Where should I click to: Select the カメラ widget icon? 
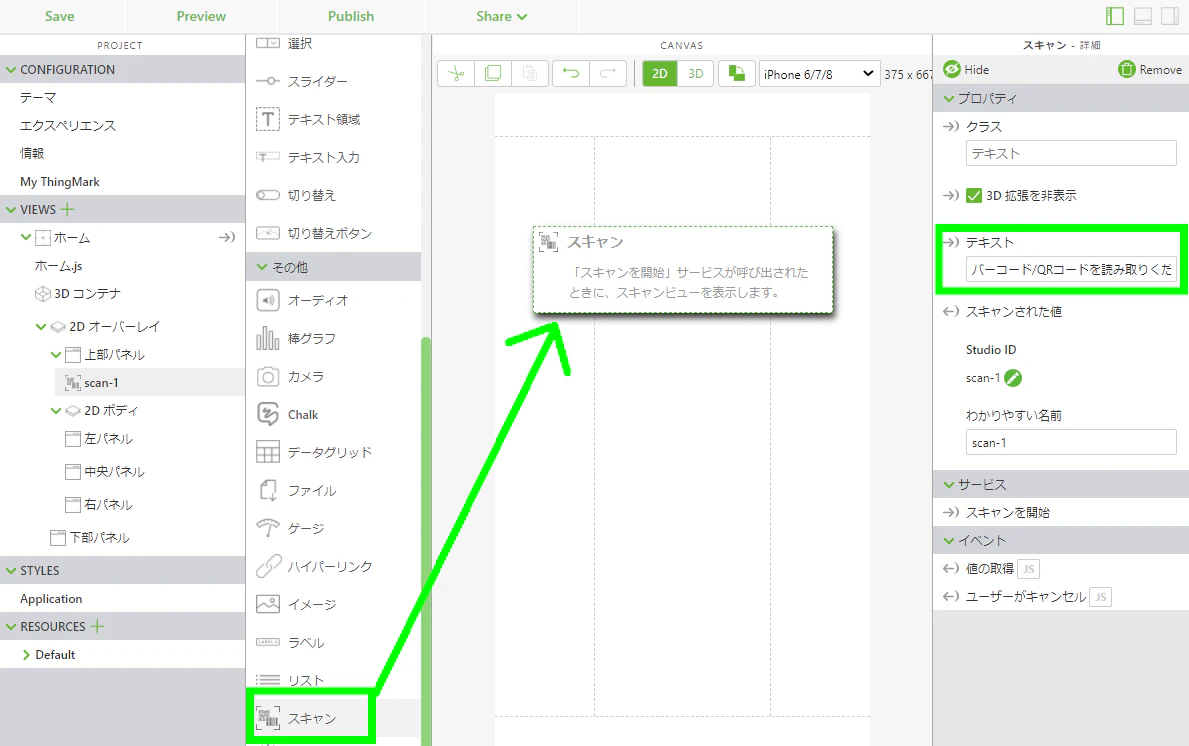[x=268, y=377]
